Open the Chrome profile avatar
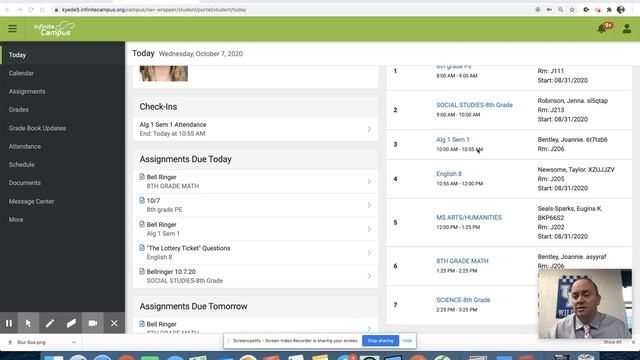Viewport: 640px width, 360px height. [x=621, y=9]
